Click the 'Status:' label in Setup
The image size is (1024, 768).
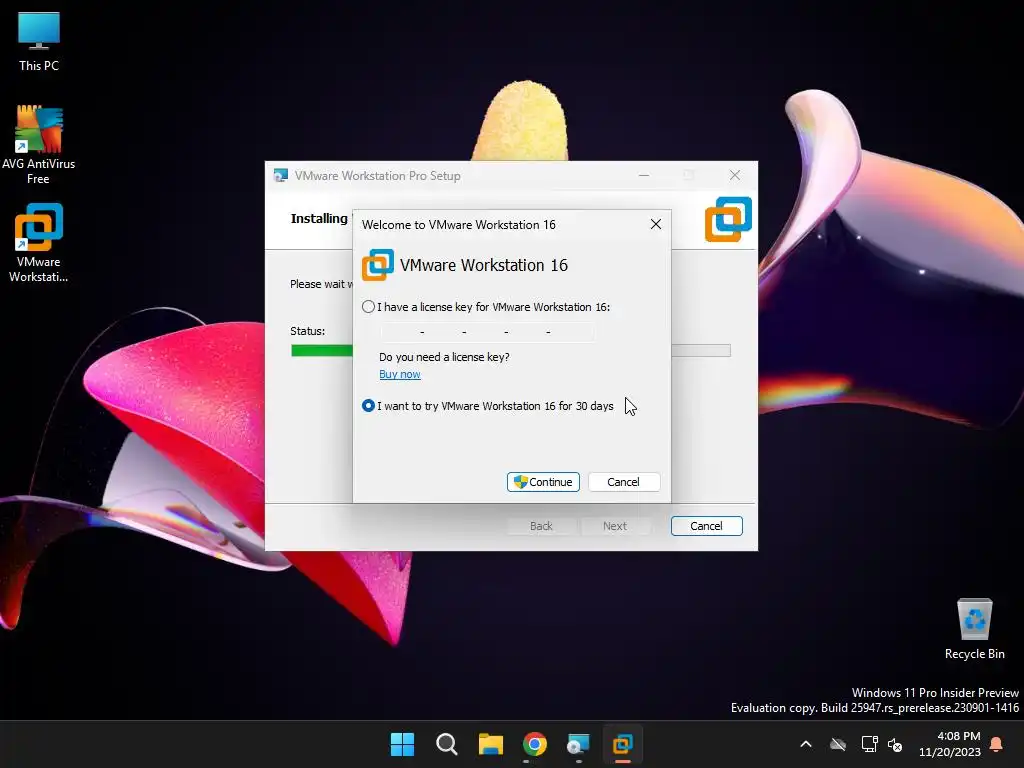(x=308, y=331)
